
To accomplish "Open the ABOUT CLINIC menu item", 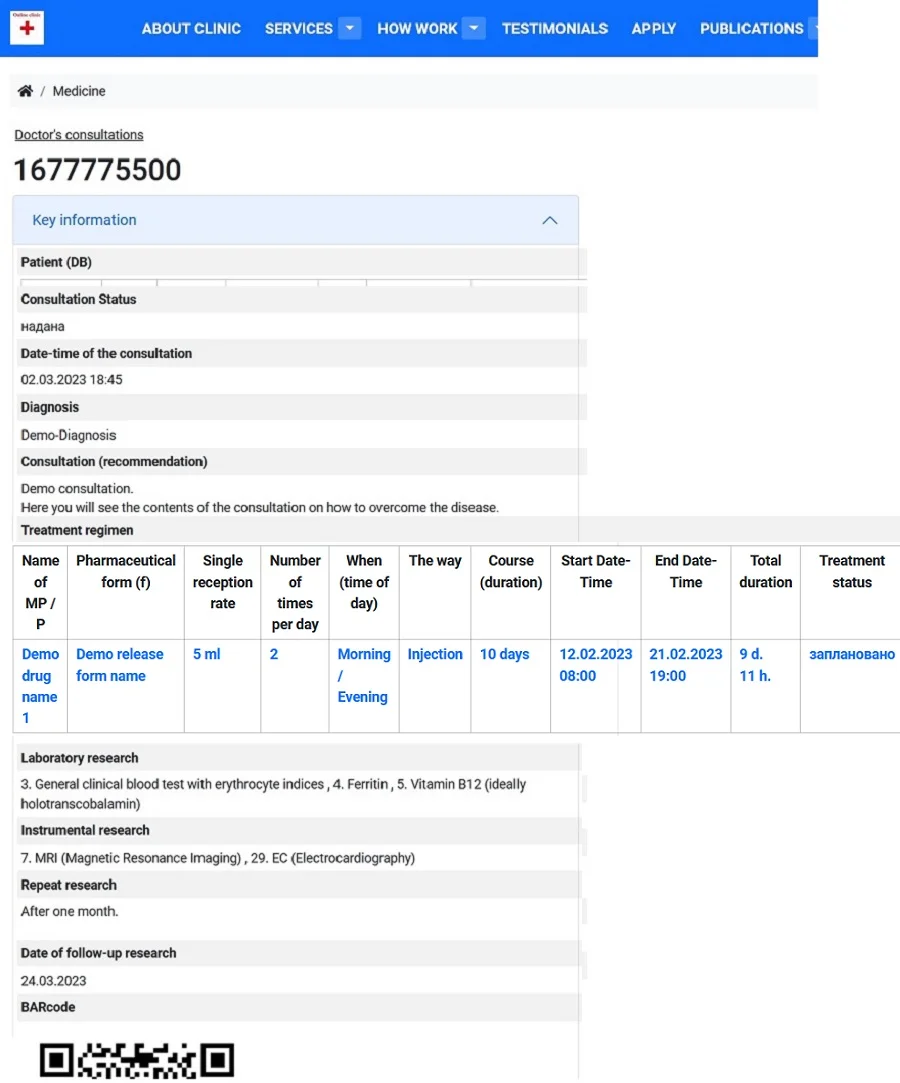I will tap(191, 28).
